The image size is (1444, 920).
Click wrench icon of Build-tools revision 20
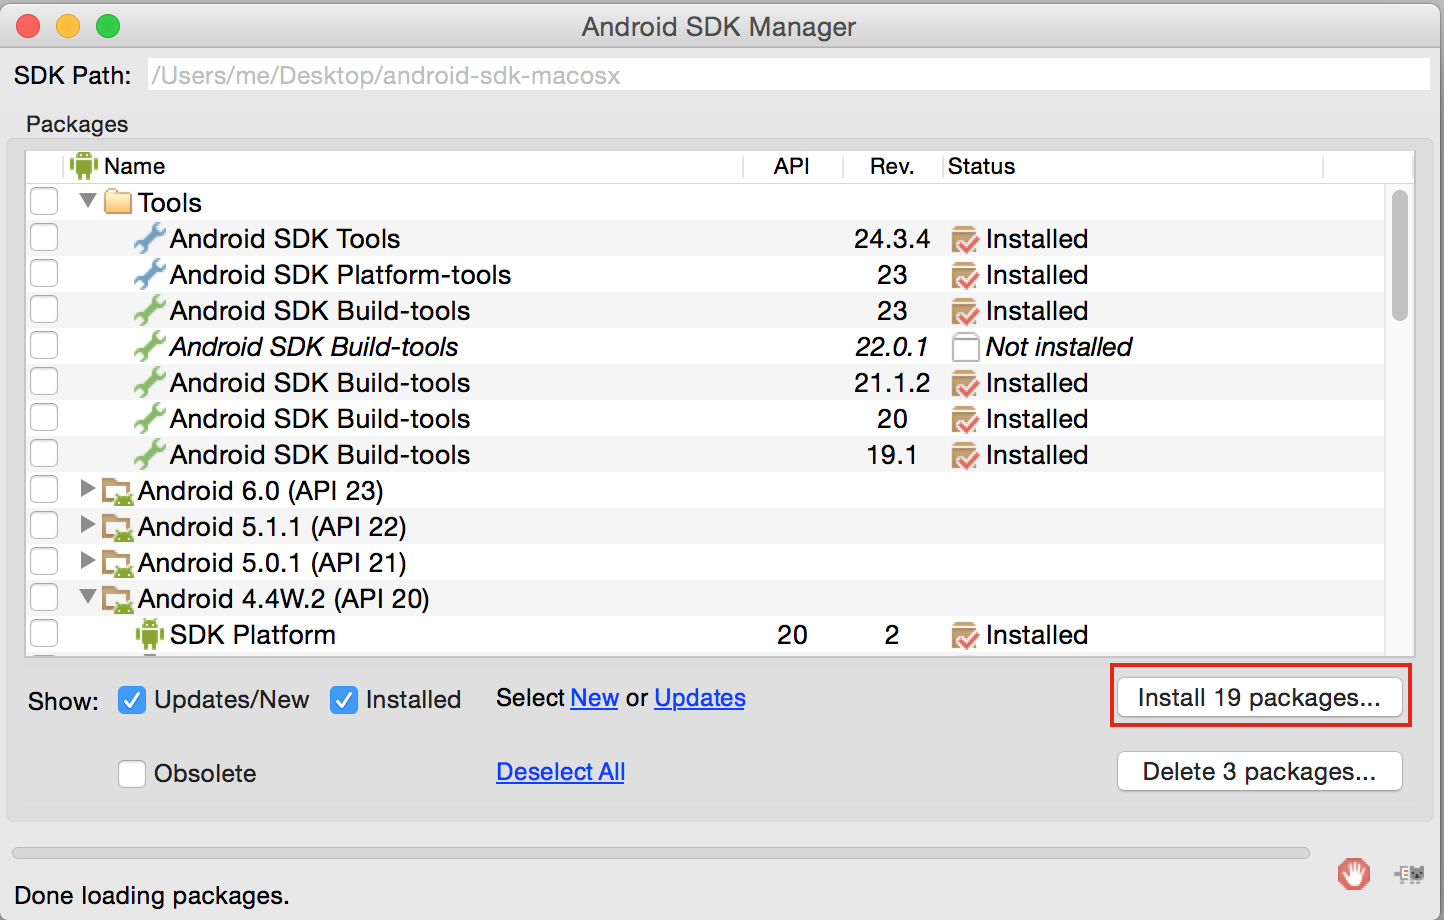coord(149,418)
